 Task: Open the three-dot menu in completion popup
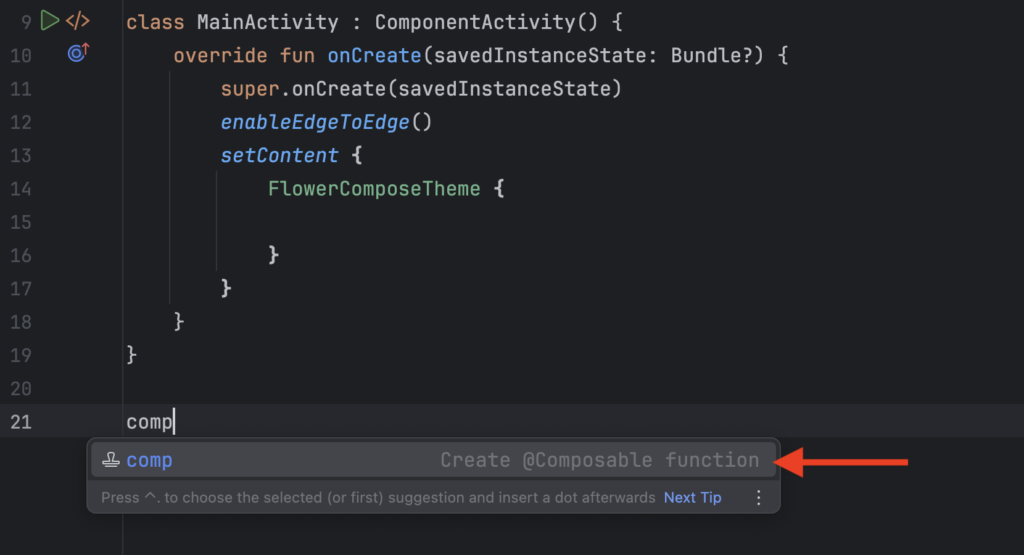(x=758, y=497)
